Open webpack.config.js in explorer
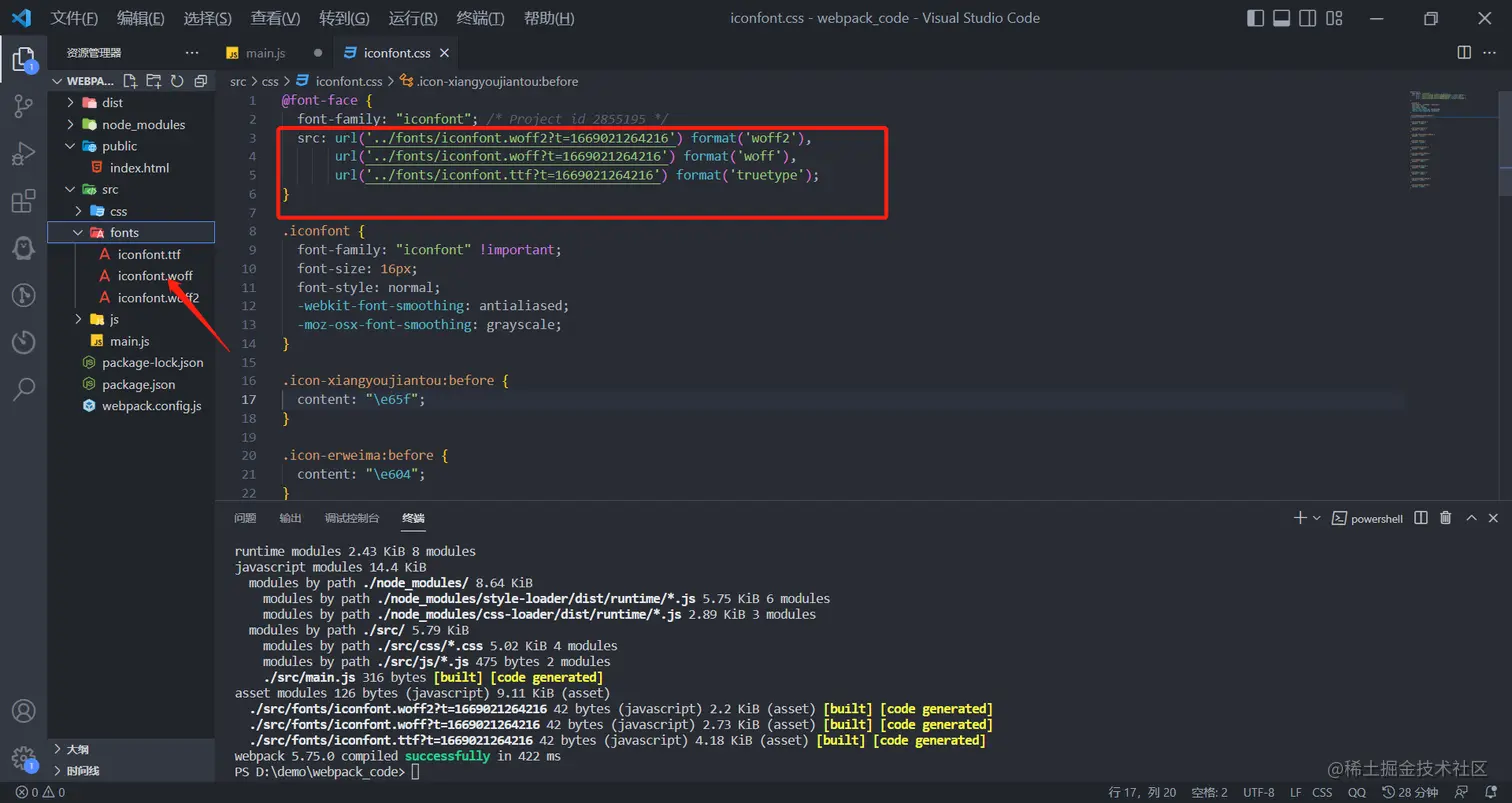Viewport: 1512px width, 803px height. [131, 406]
